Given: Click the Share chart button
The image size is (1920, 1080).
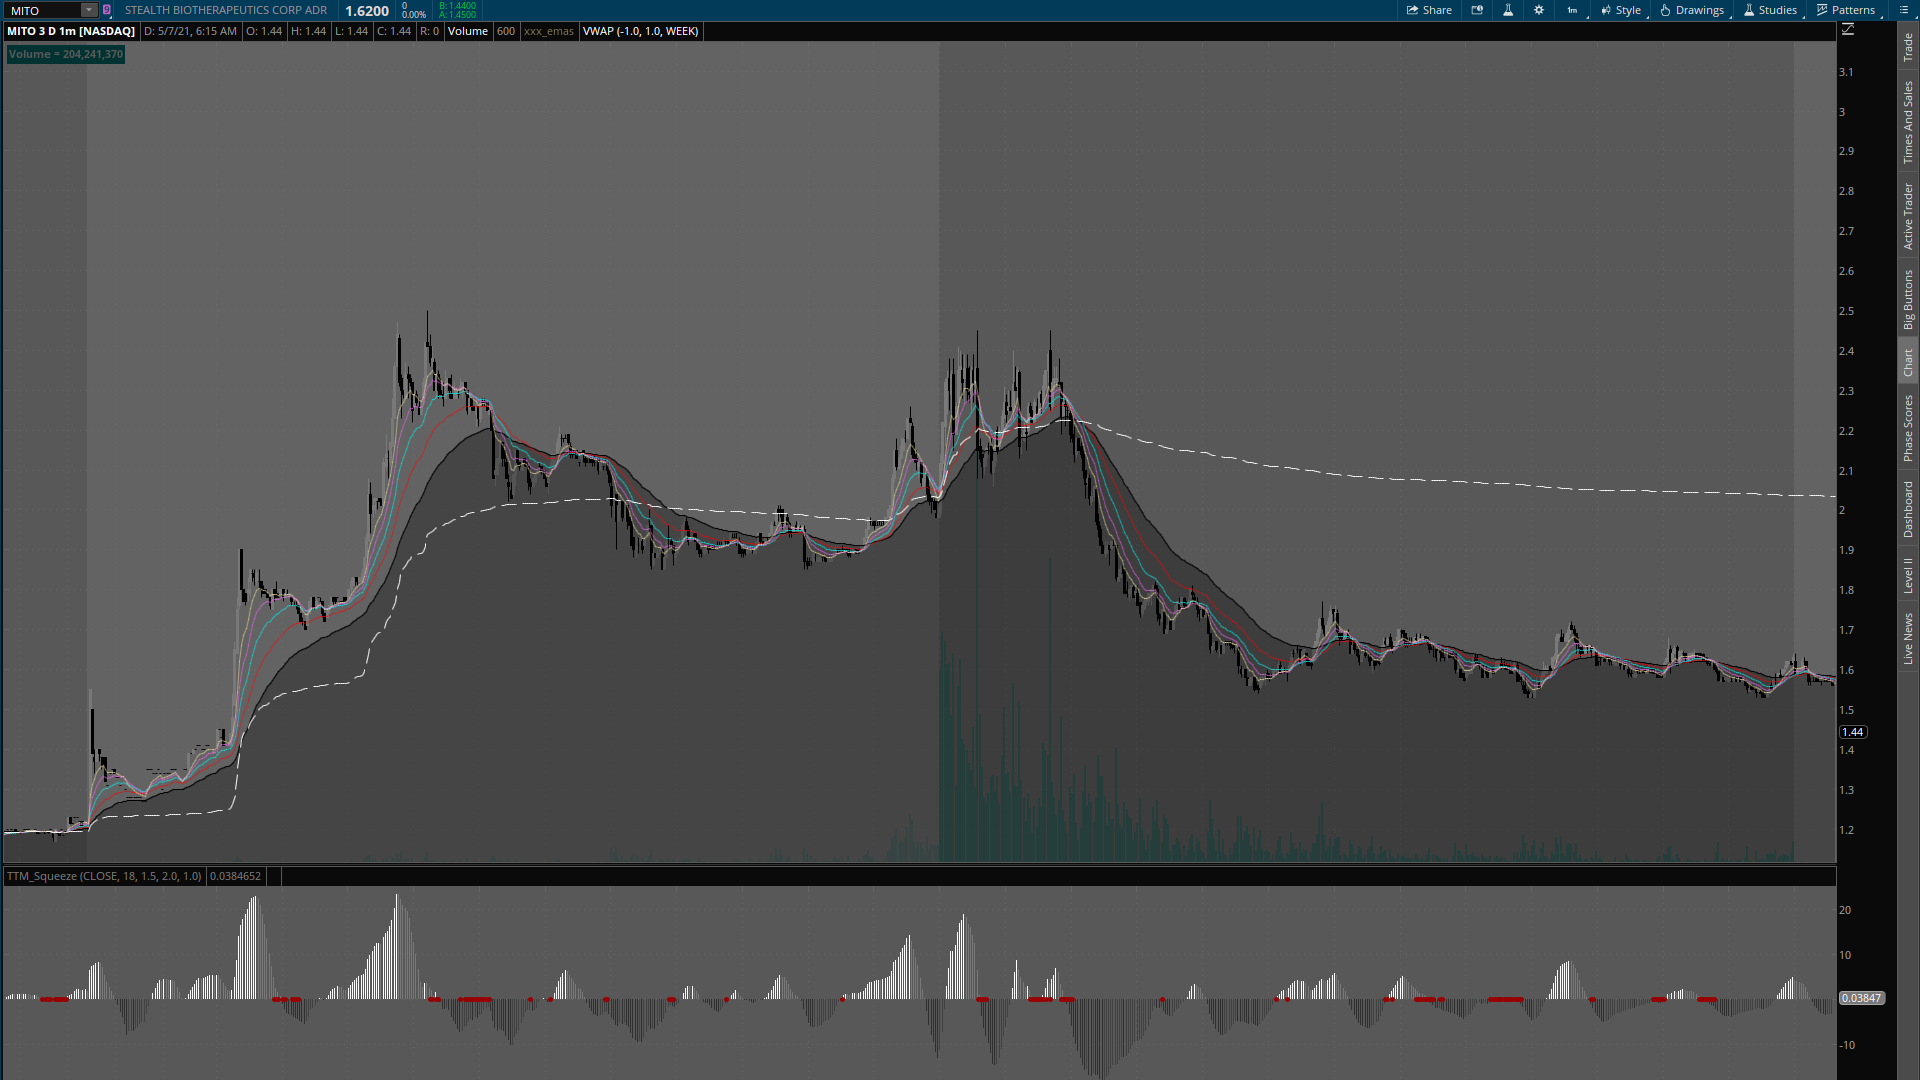Looking at the screenshot, I should [x=1429, y=10].
